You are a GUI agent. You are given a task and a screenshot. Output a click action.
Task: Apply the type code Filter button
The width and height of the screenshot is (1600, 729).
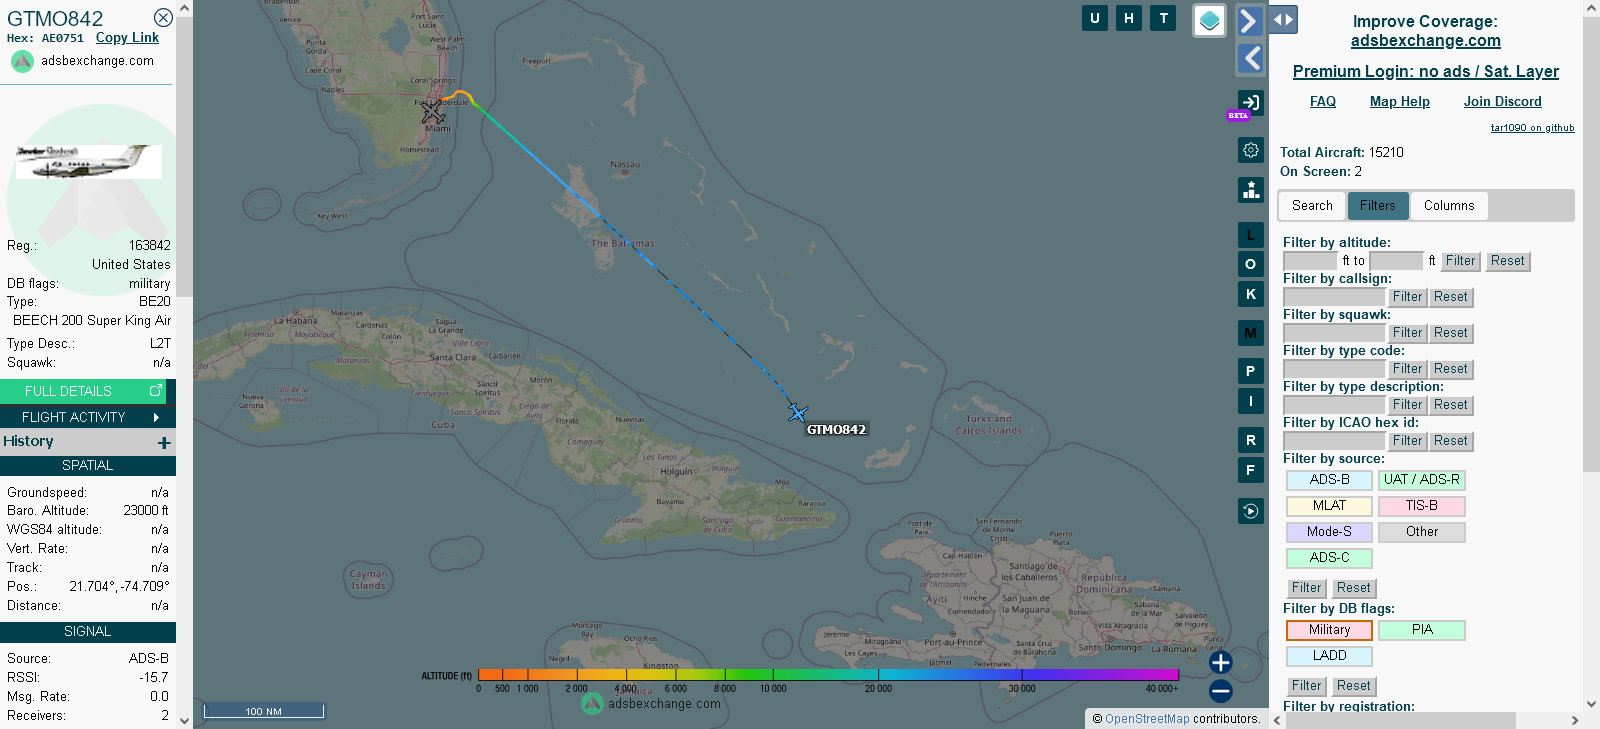tap(1407, 369)
